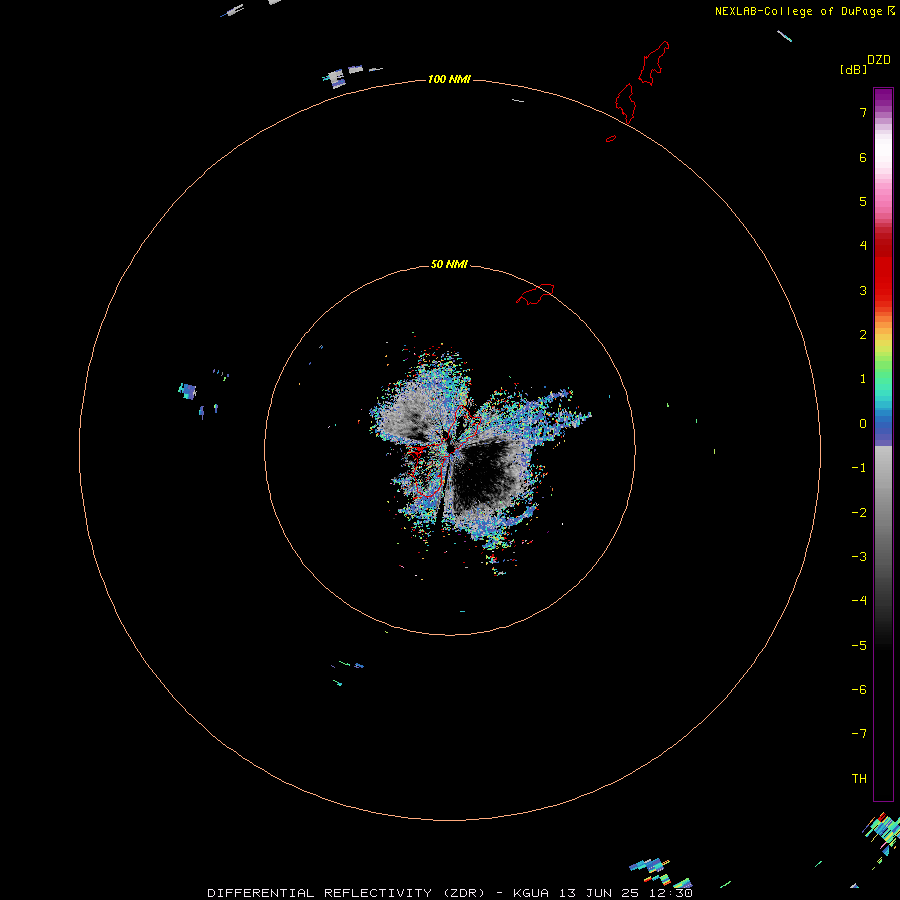Click the -4 dB value on the color scale
Screen dimensions: 900x900
[x=859, y=600]
